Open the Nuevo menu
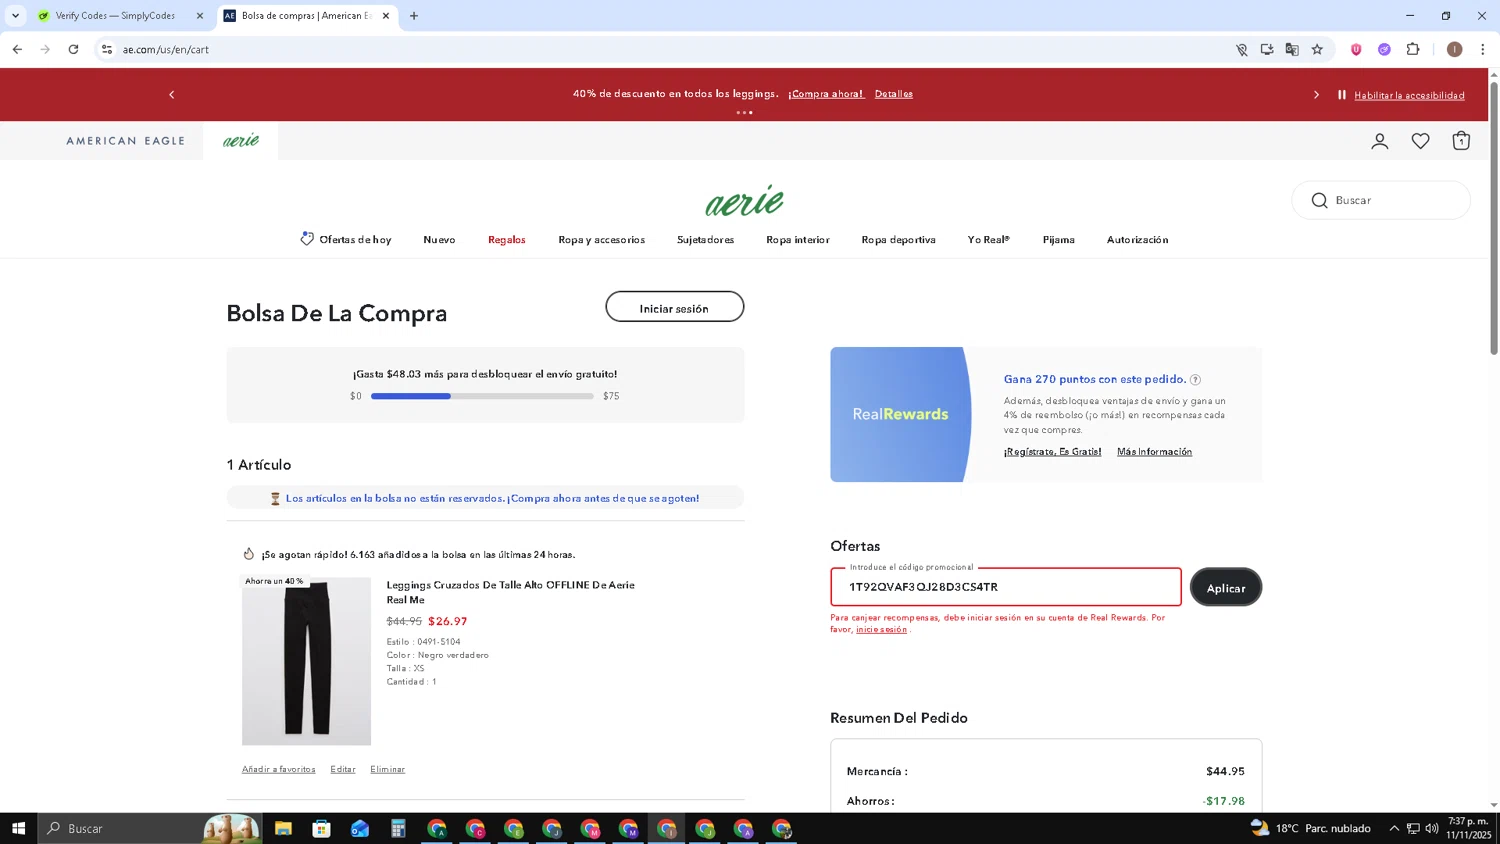This screenshot has width=1500, height=844. [439, 240]
